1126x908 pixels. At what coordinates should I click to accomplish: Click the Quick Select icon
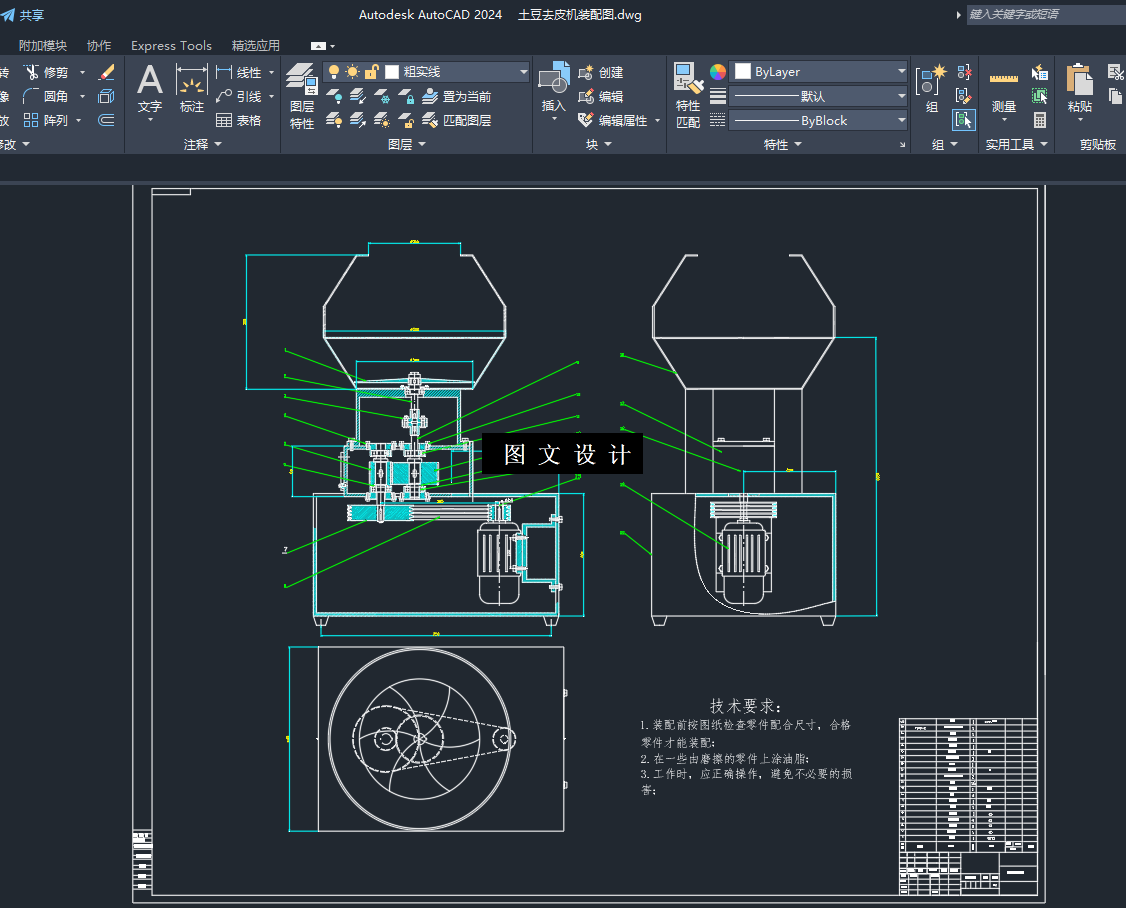click(1039, 72)
